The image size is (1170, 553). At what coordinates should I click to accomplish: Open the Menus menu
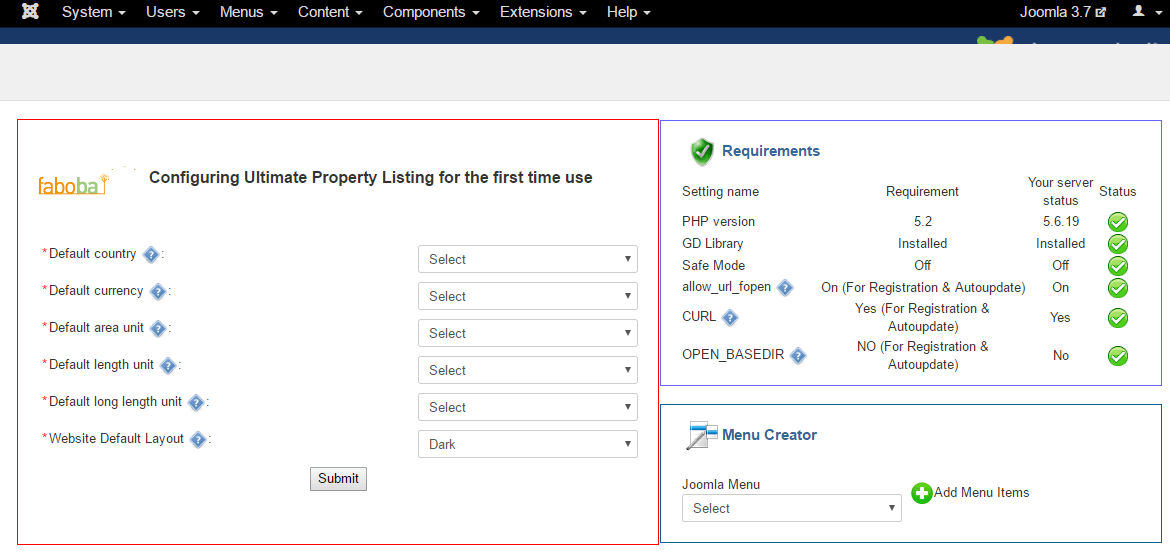(248, 12)
